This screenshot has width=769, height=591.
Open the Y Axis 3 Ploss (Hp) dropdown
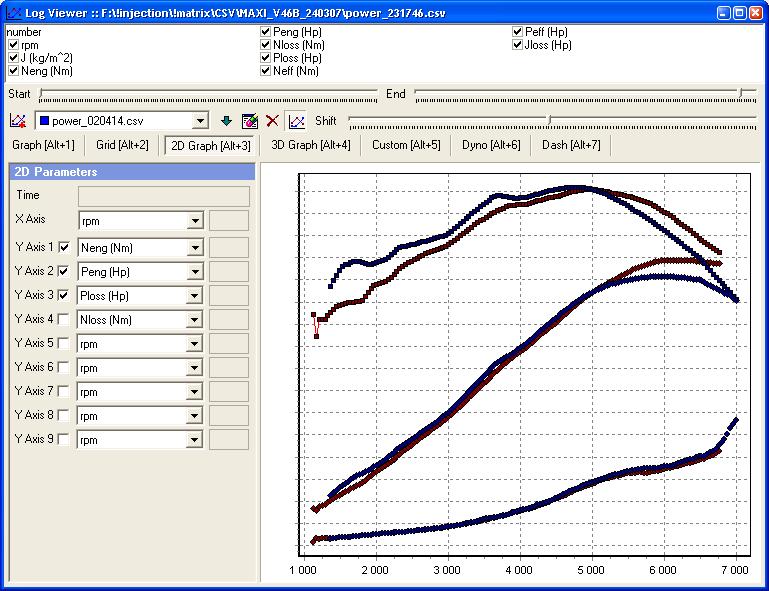click(x=195, y=296)
